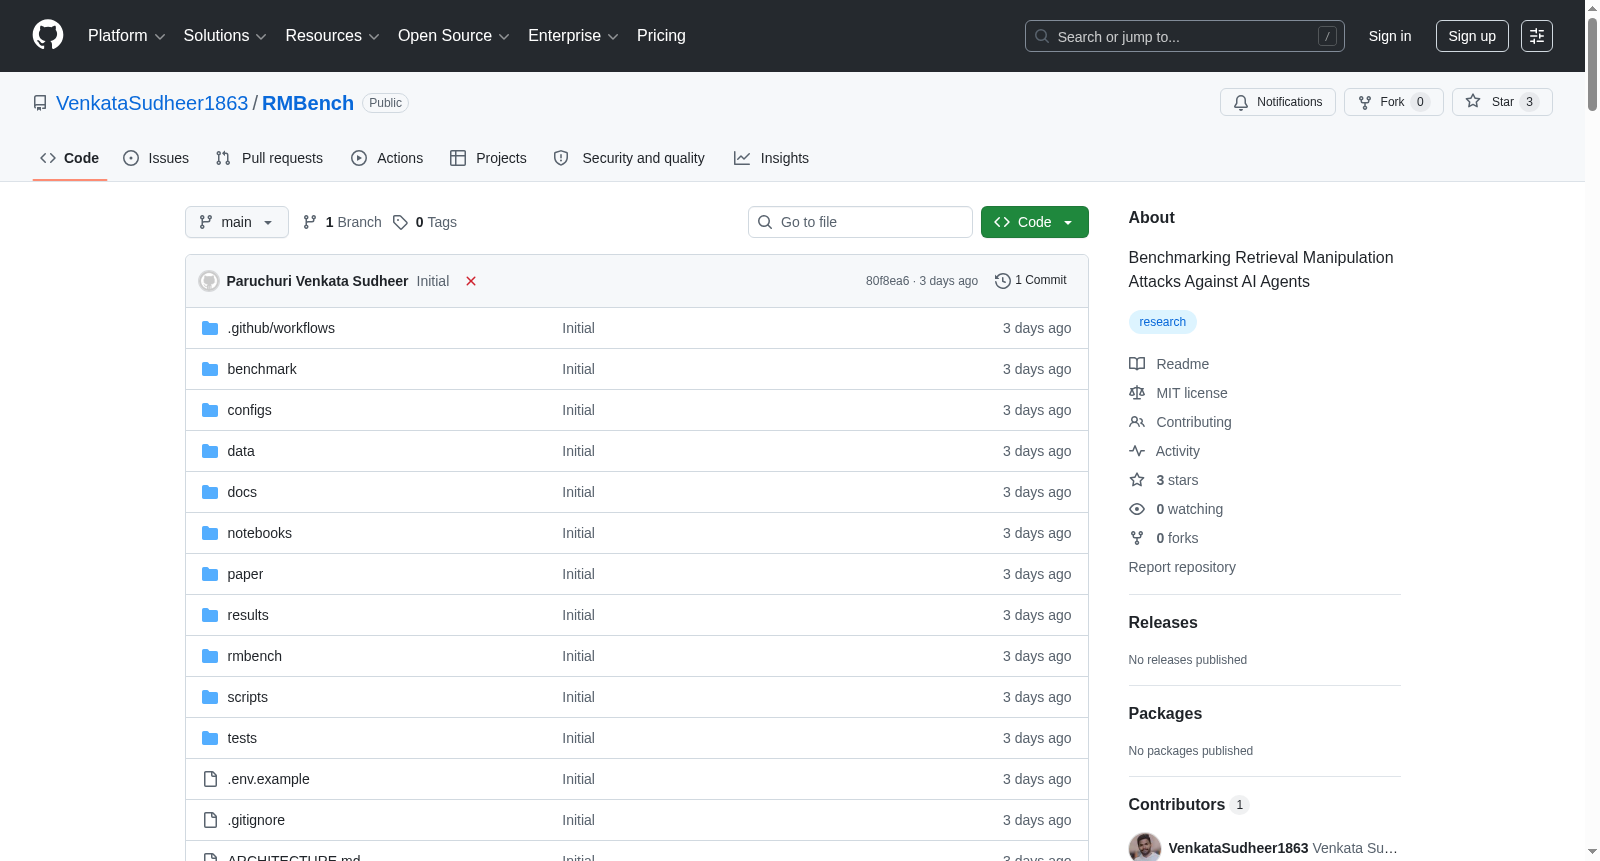Open the Releases heading link
This screenshot has width=1600, height=861.
[1163, 622]
